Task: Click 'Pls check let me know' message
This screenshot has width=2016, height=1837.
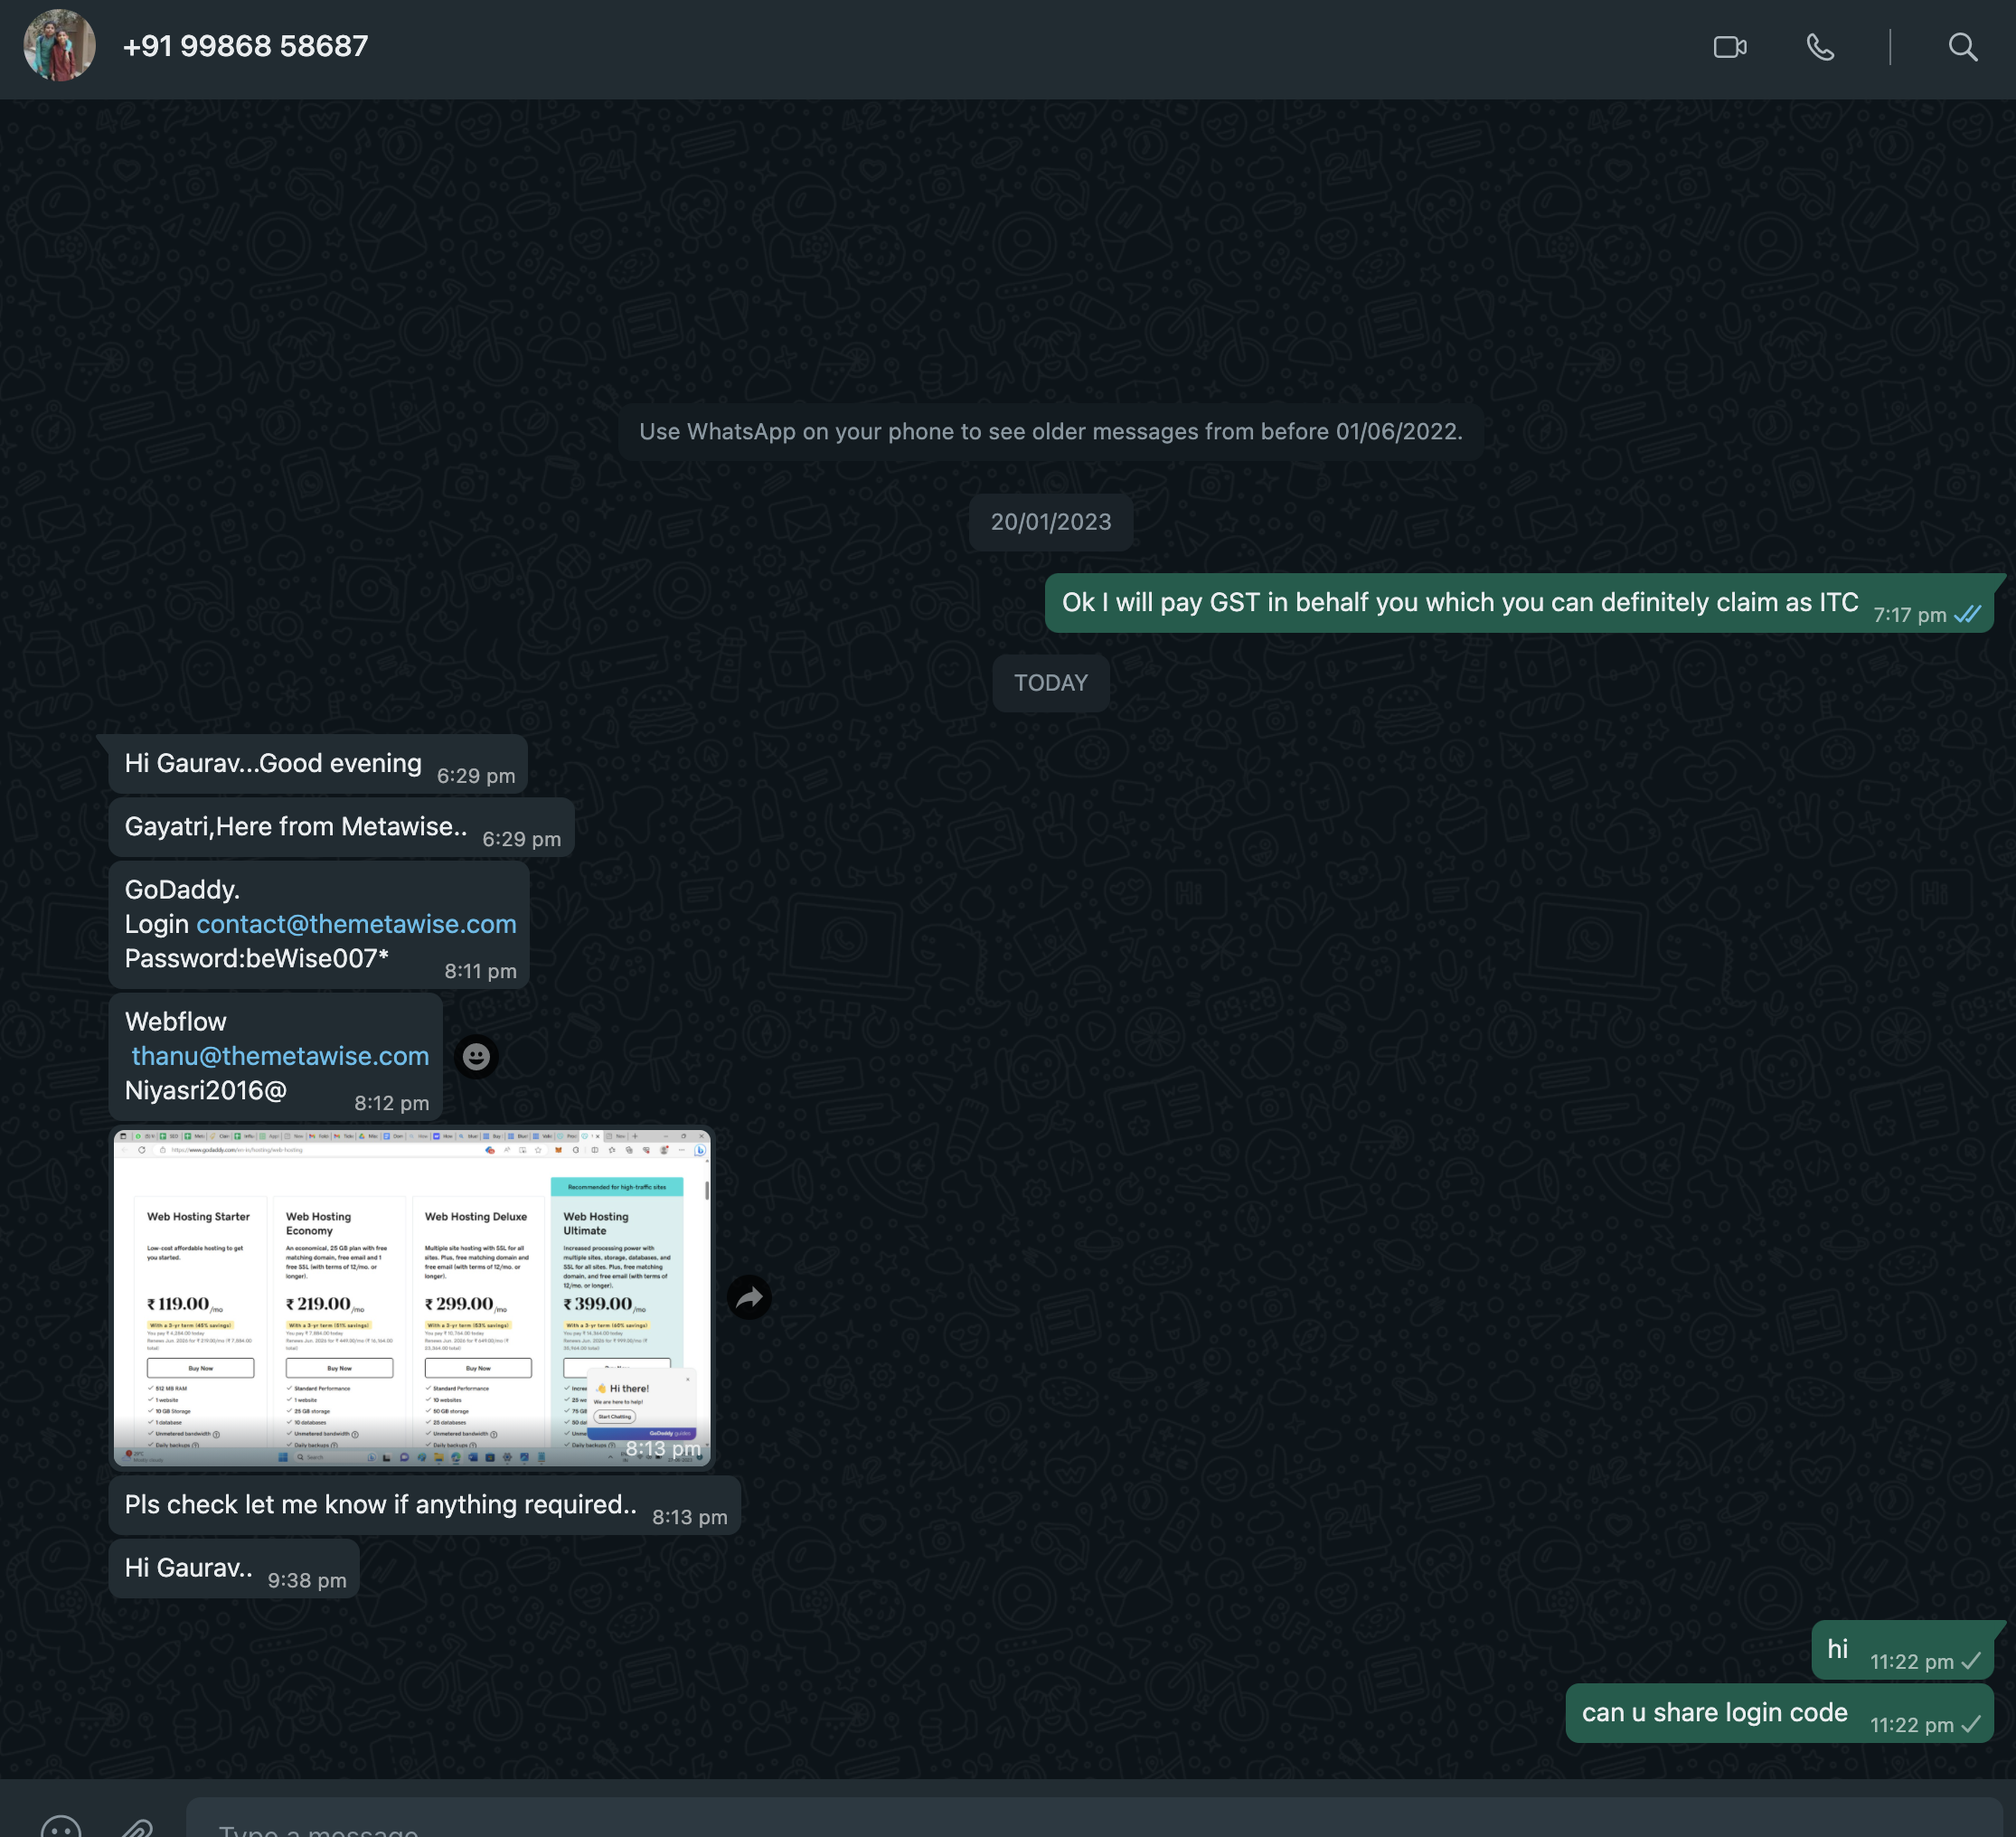Action: [x=380, y=1505]
